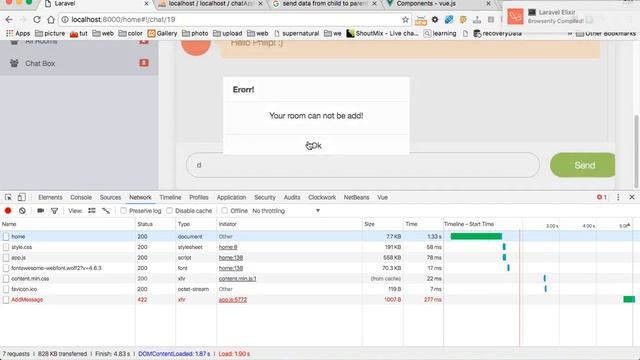Tick the Offline checkbox
This screenshot has width=640, height=360.
click(x=224, y=211)
